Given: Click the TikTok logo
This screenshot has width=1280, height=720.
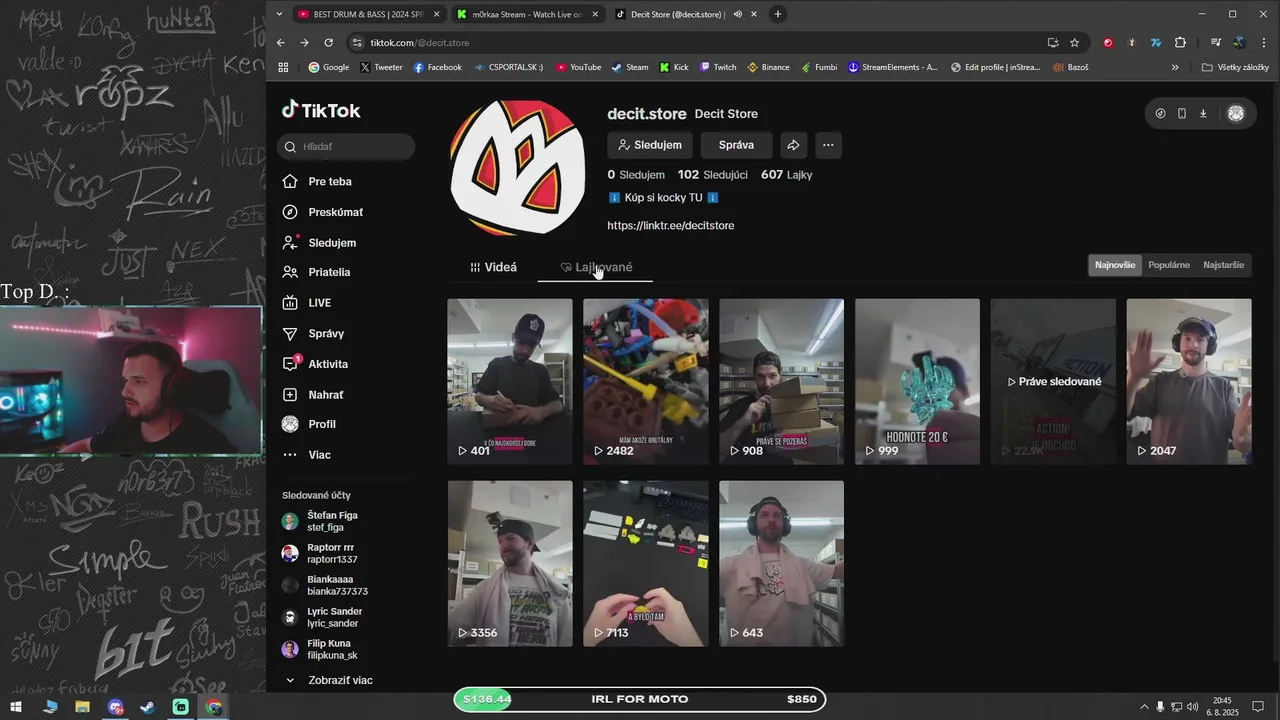Looking at the screenshot, I should 321,110.
